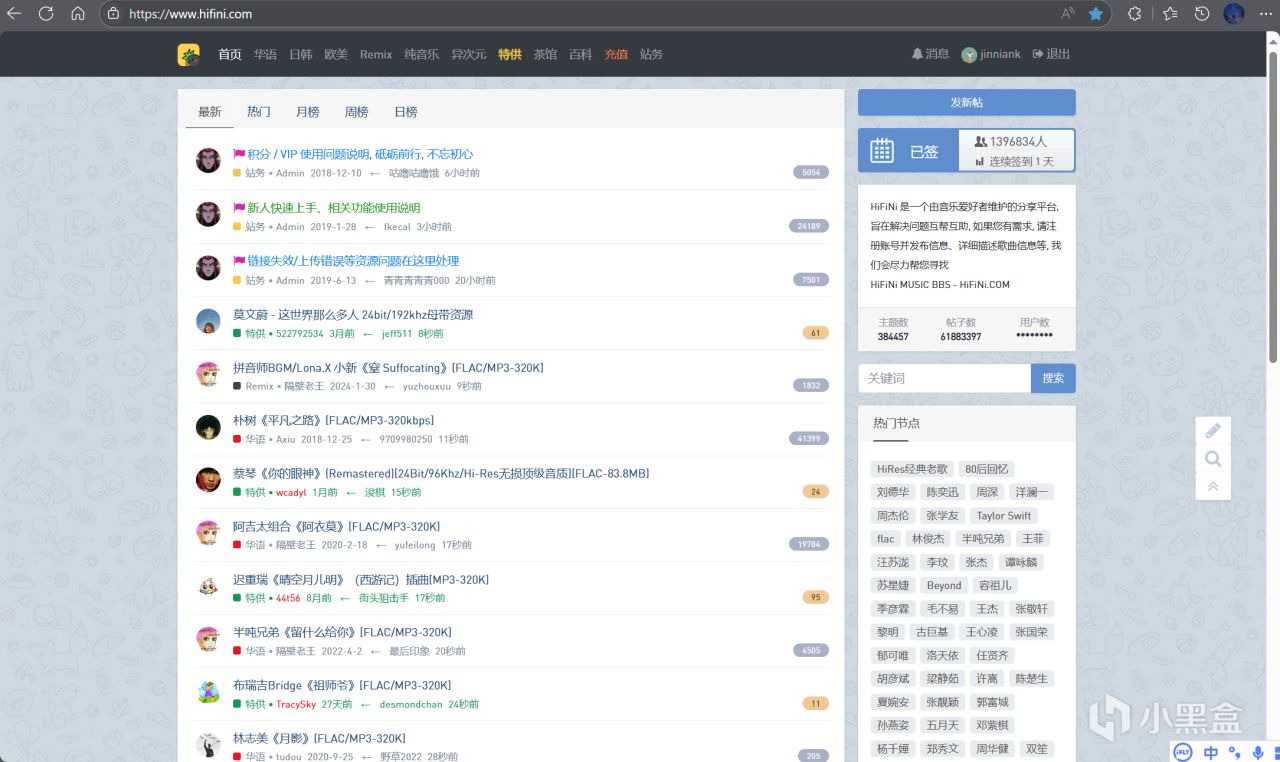Focus the 关键词 search field
1280x762 pixels.
coord(944,378)
